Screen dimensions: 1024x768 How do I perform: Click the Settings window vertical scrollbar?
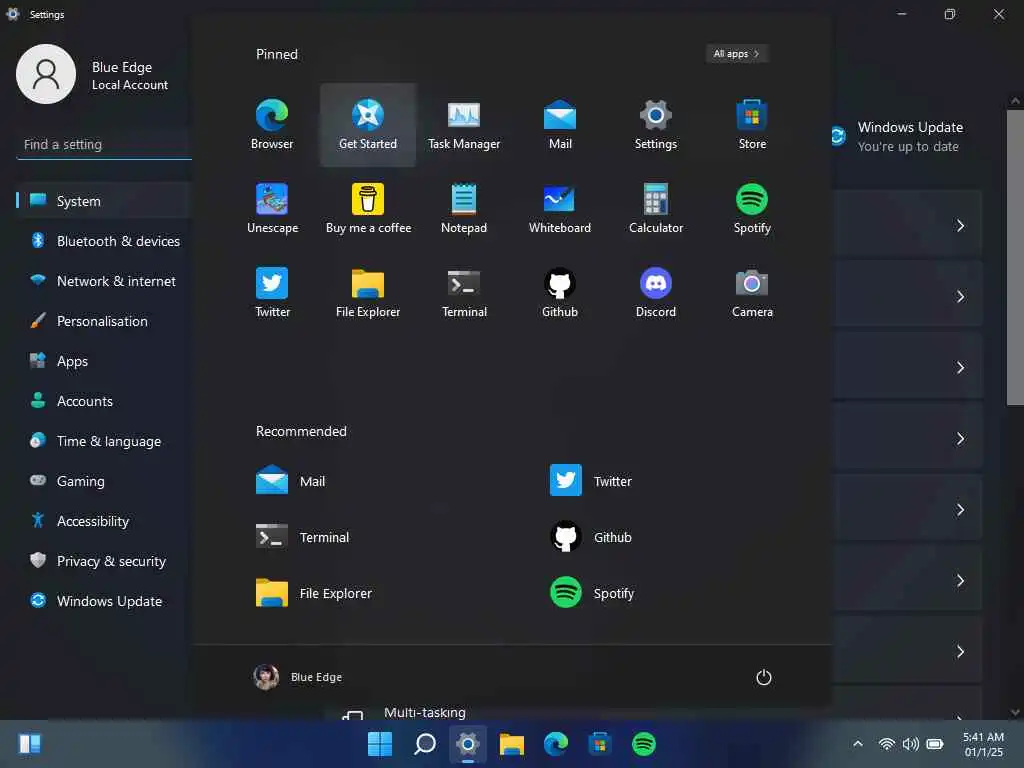pos(1015,257)
